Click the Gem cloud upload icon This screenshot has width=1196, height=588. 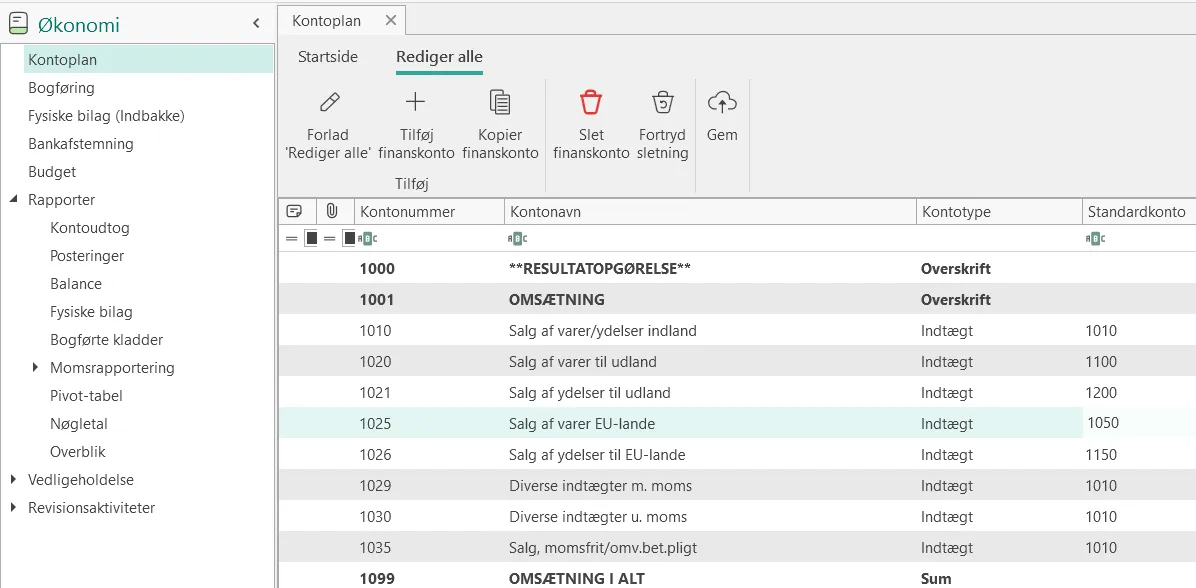coord(722,101)
